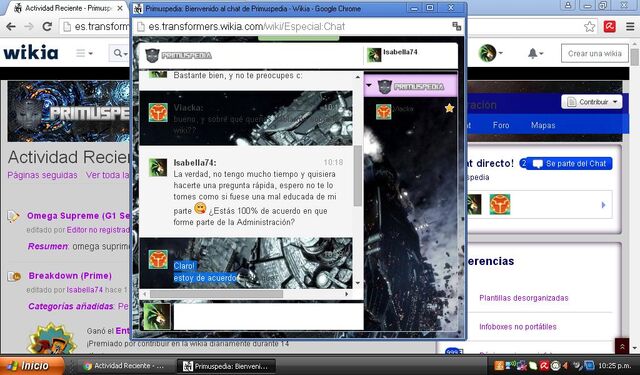Reload the page with the refresh icon
Screen dimensions: 640x375
pyautogui.click(x=47, y=27)
